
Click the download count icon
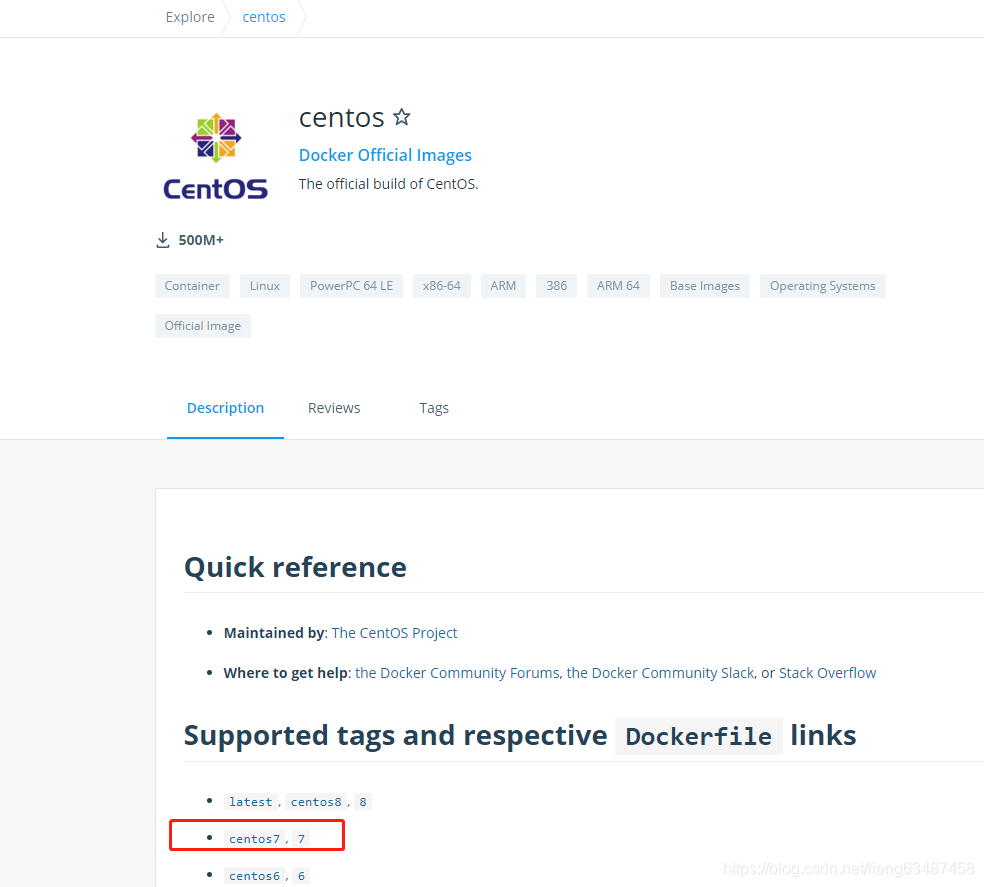coord(163,240)
